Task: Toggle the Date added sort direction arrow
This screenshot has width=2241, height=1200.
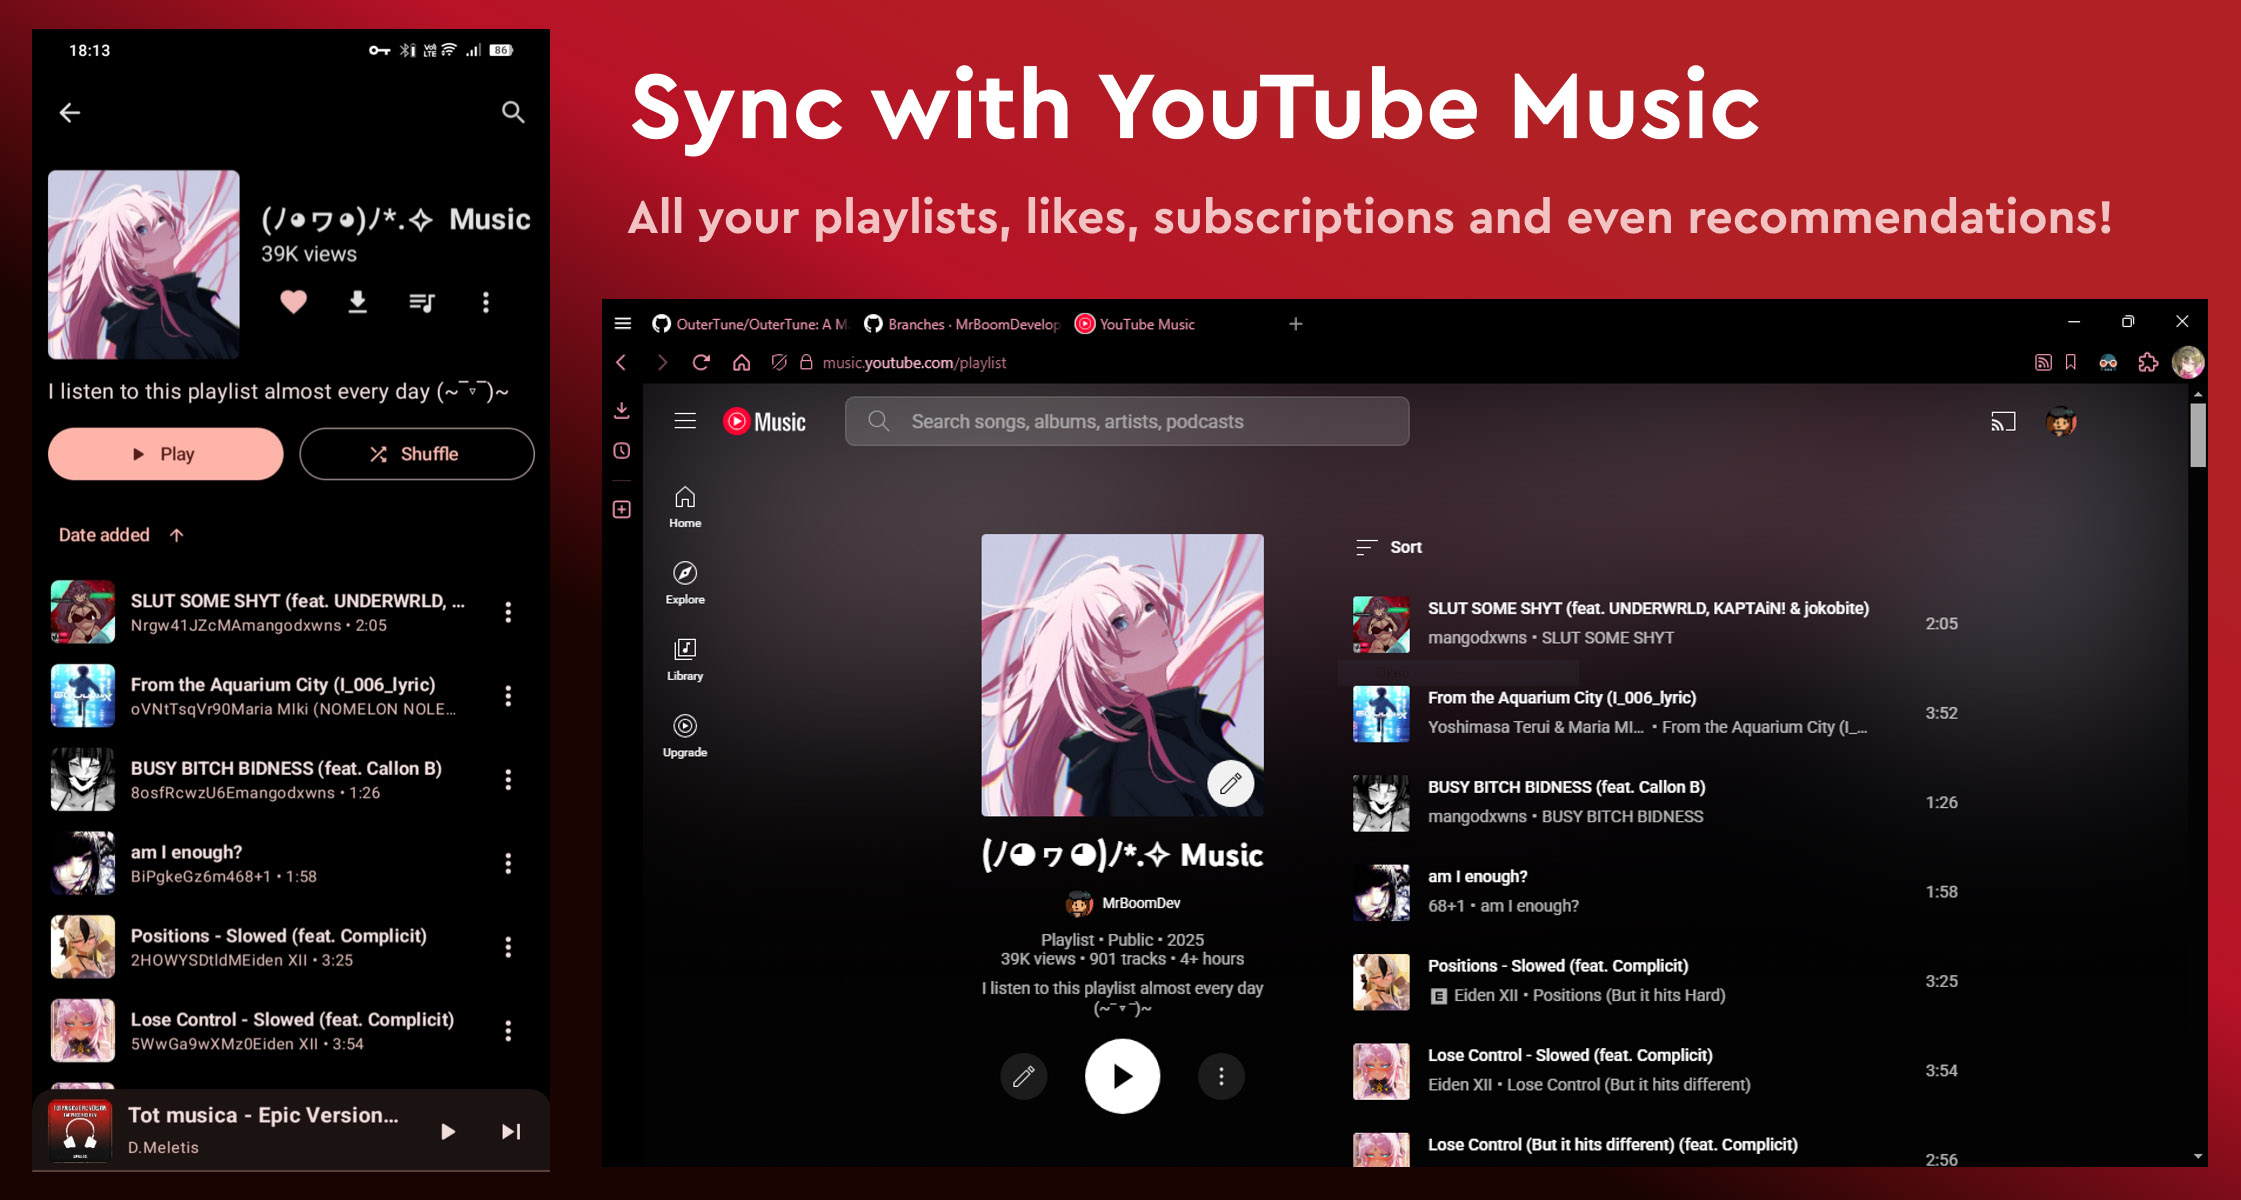Action: coord(176,535)
